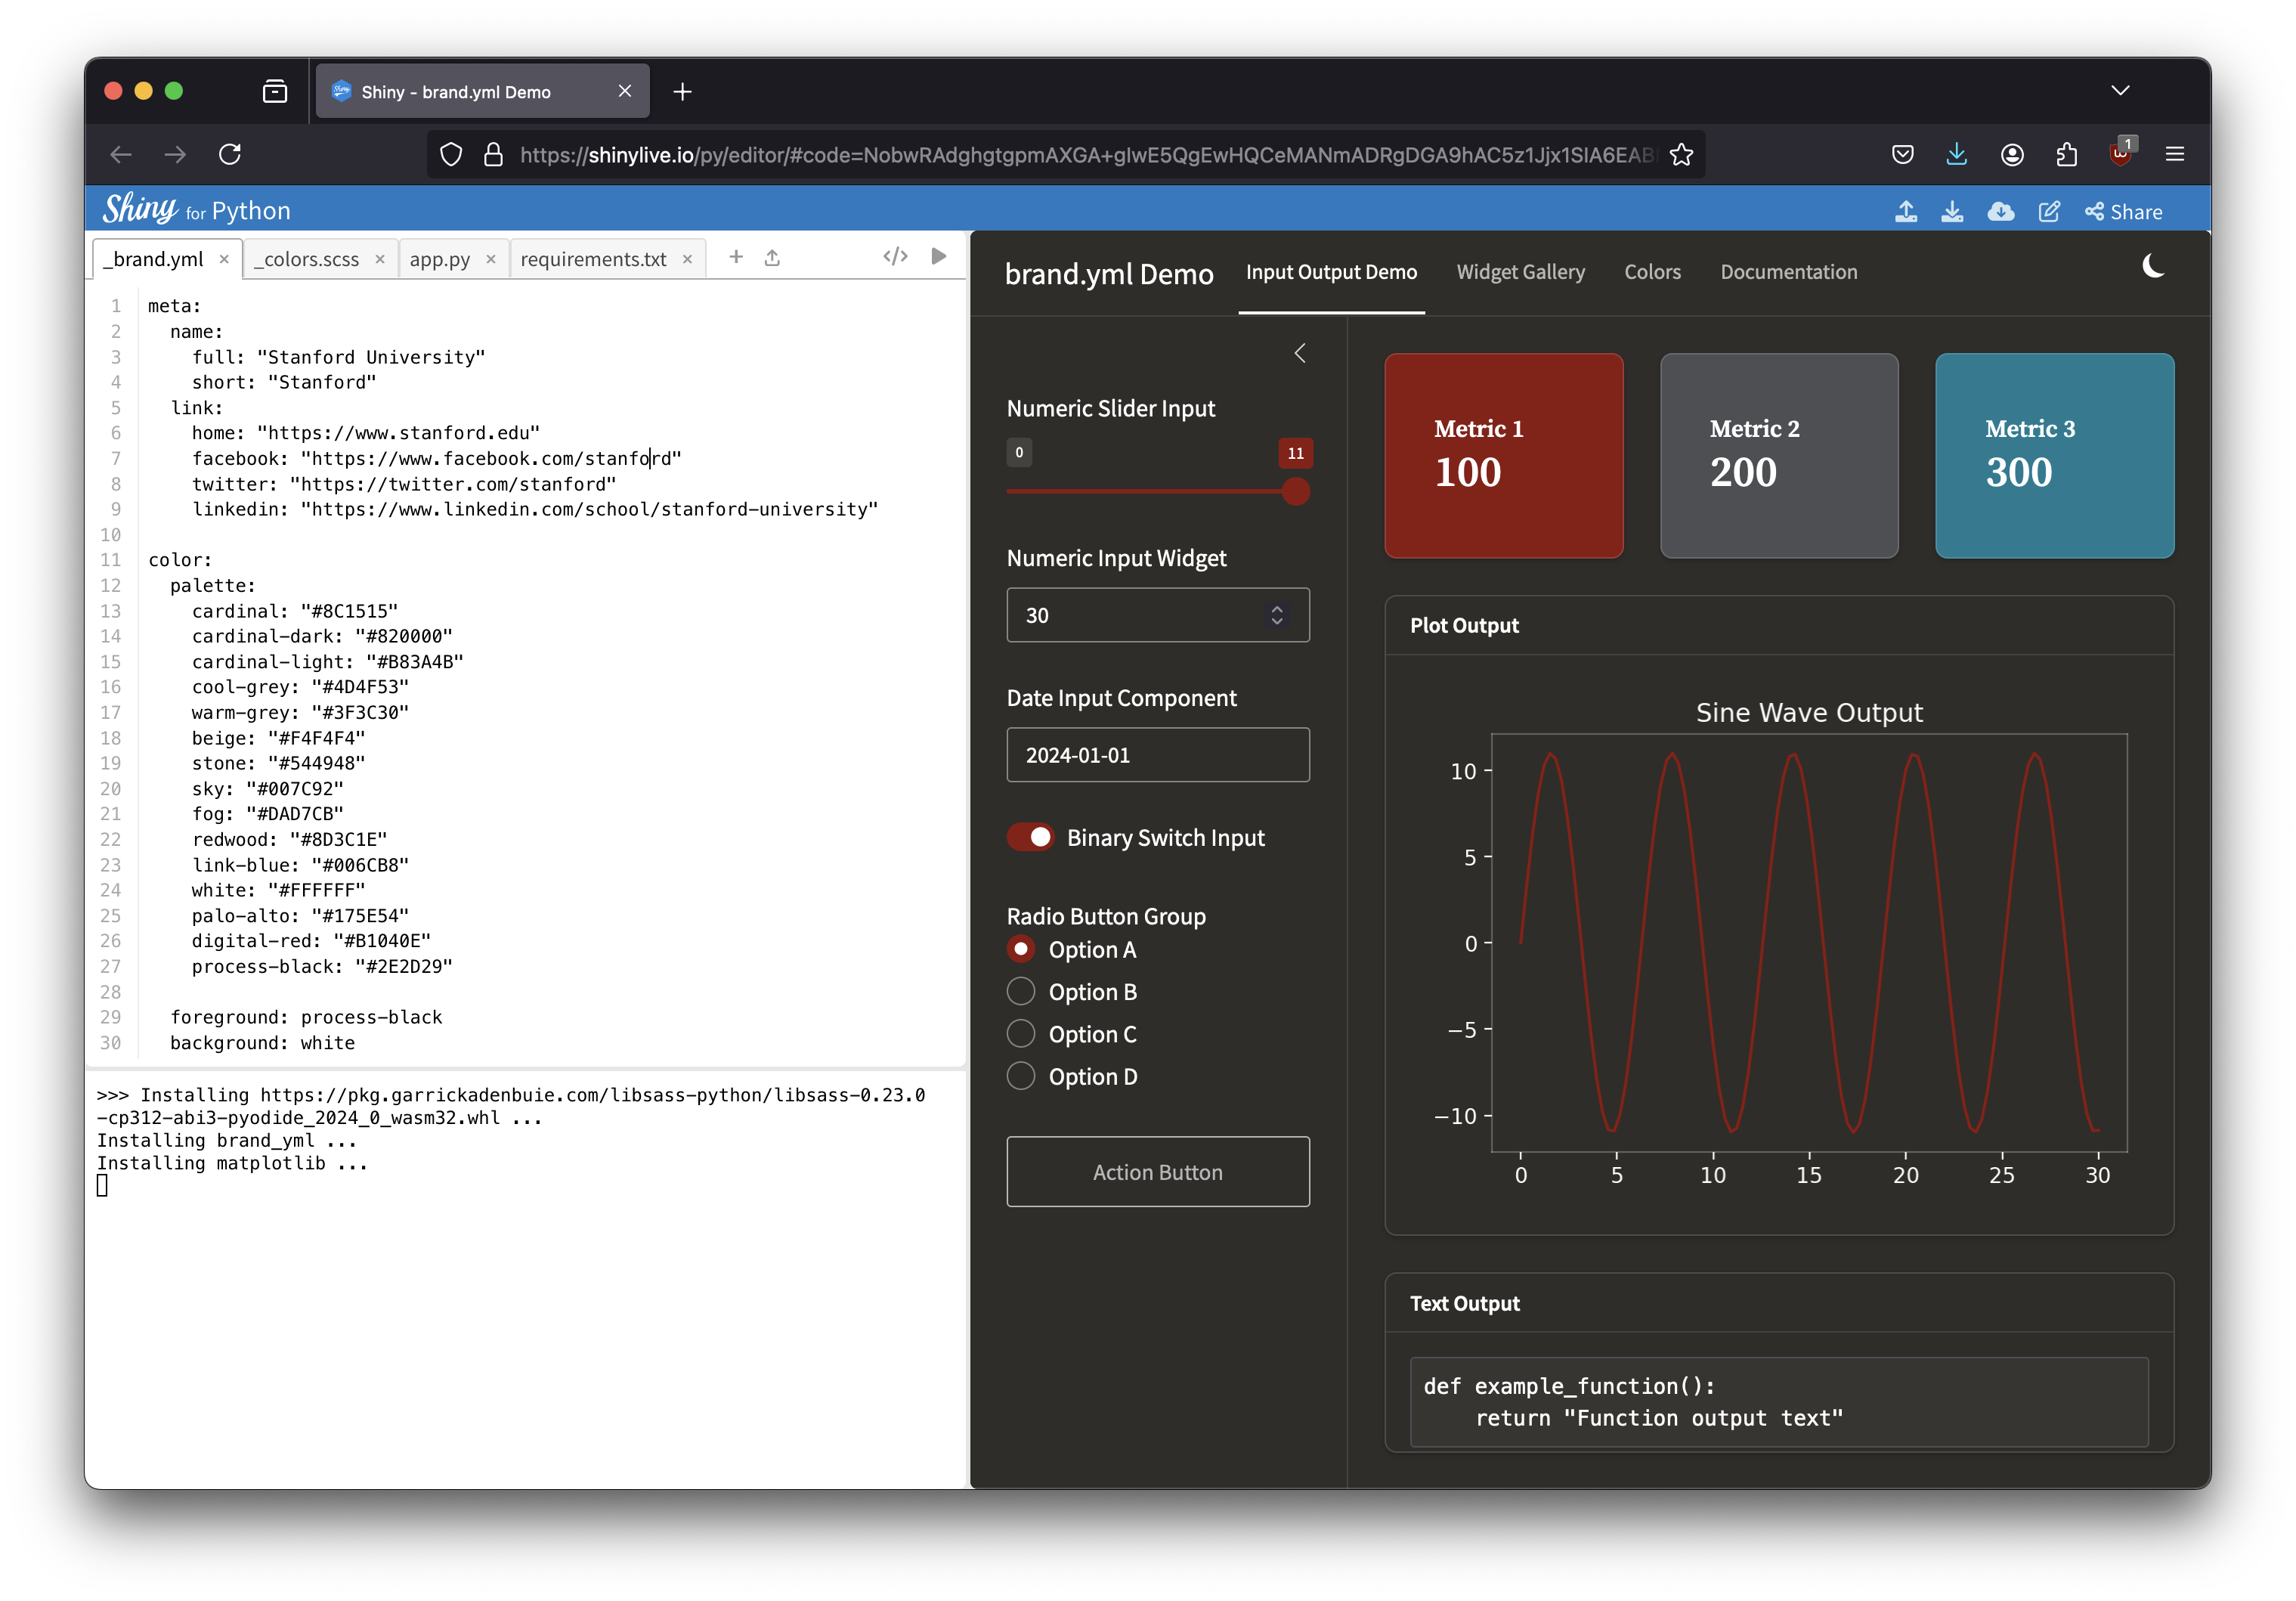
Task: Click the Numeric Slider Input handle
Action: click(1295, 491)
